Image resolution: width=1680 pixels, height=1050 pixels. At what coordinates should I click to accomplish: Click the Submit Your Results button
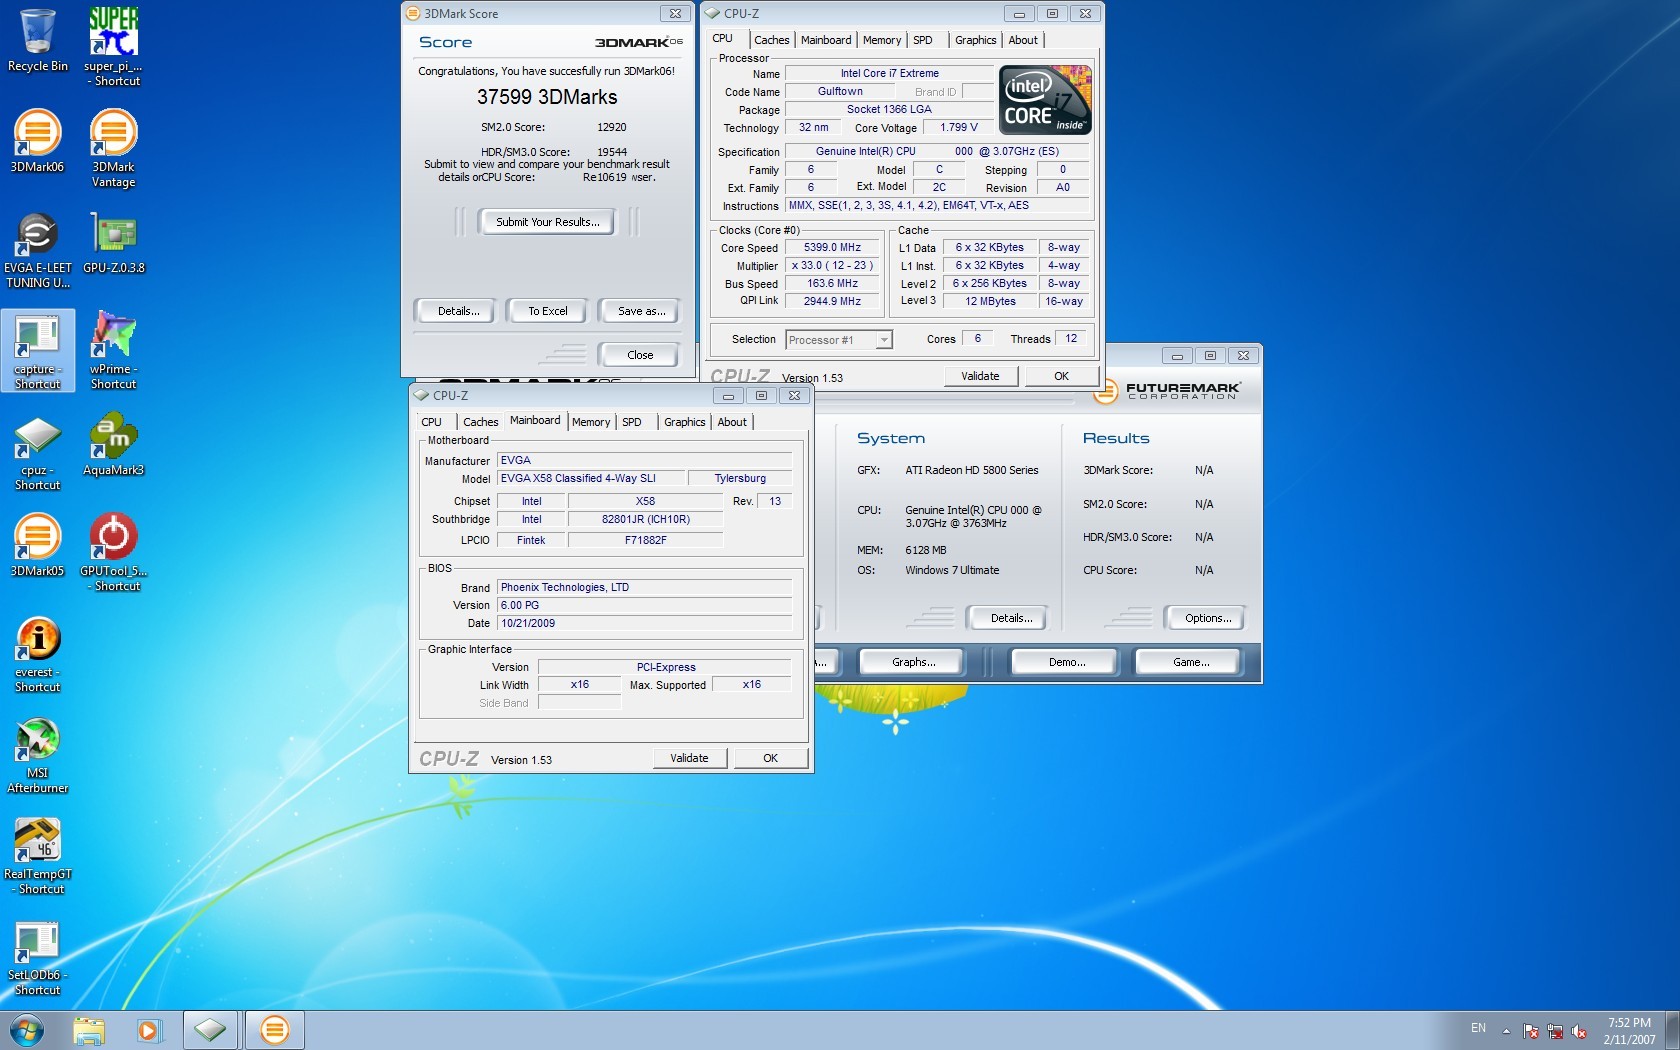tap(547, 222)
